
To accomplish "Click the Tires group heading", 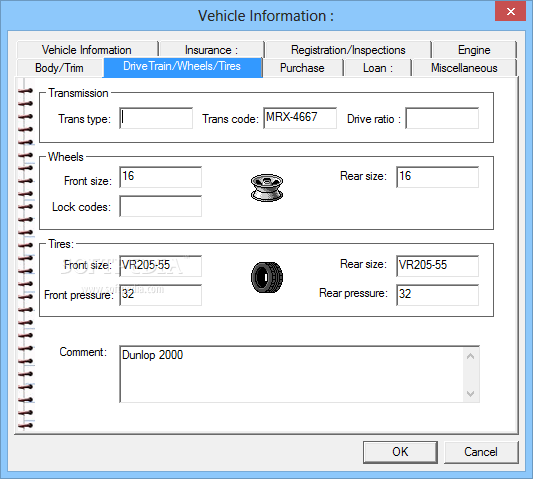I will (x=61, y=244).
